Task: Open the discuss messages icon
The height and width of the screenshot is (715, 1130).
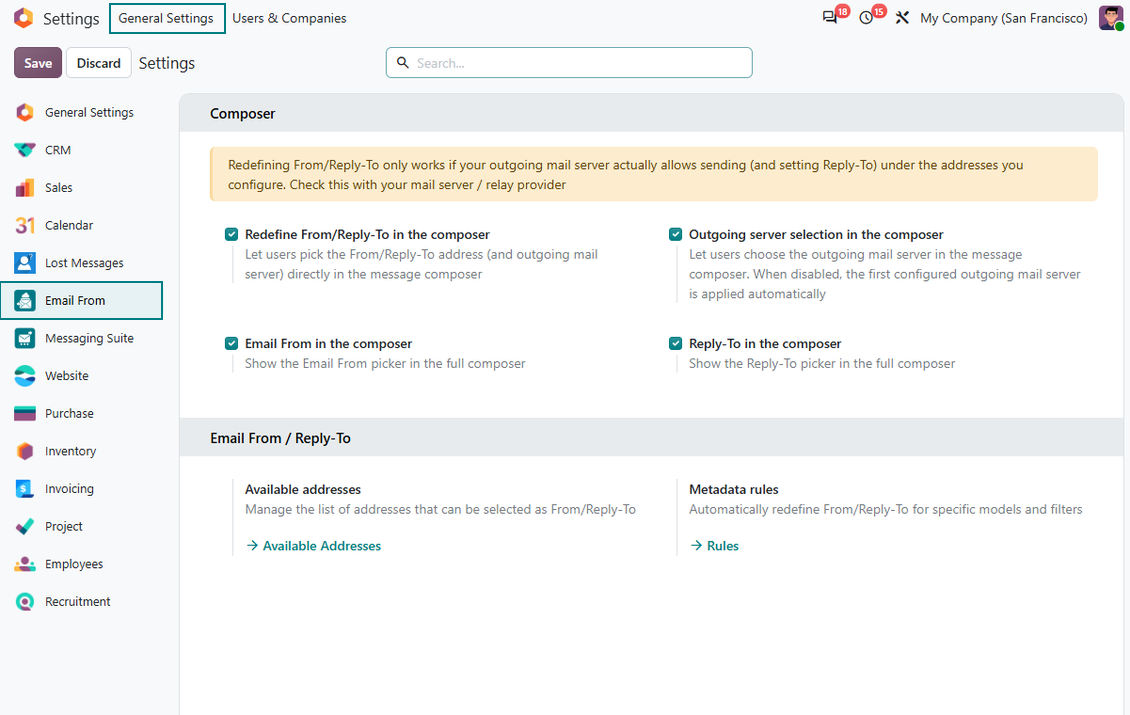Action: tap(830, 18)
